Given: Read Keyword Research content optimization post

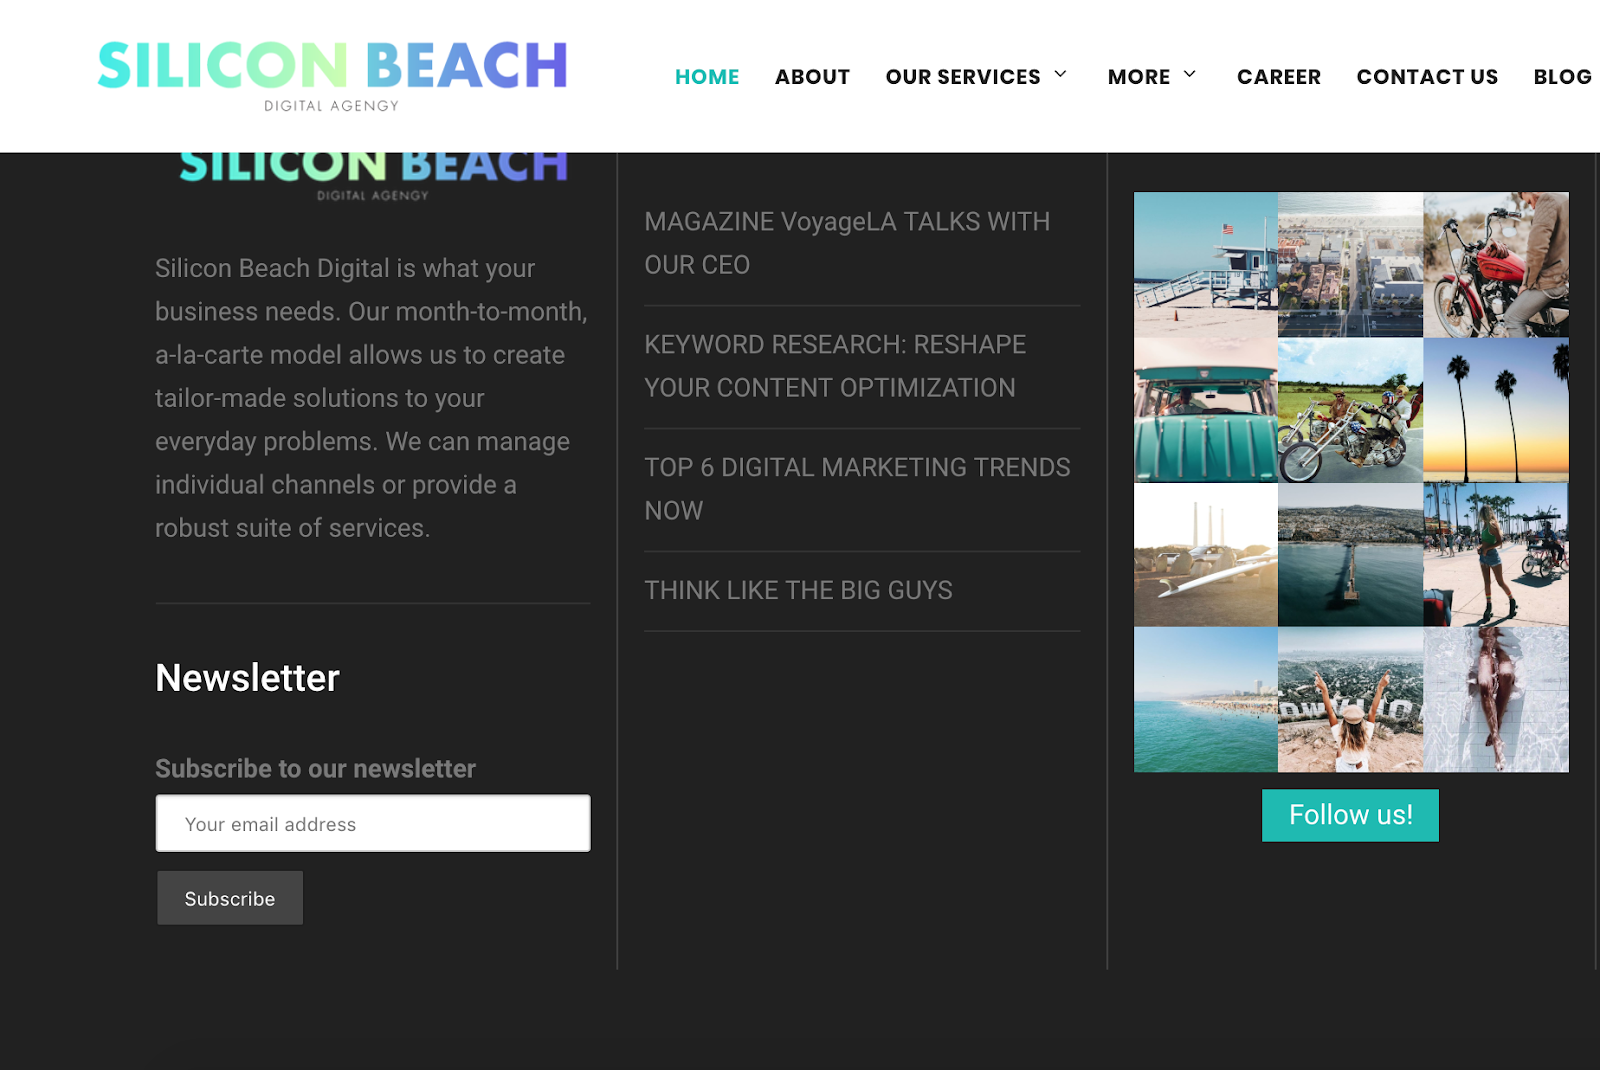Looking at the screenshot, I should (835, 366).
